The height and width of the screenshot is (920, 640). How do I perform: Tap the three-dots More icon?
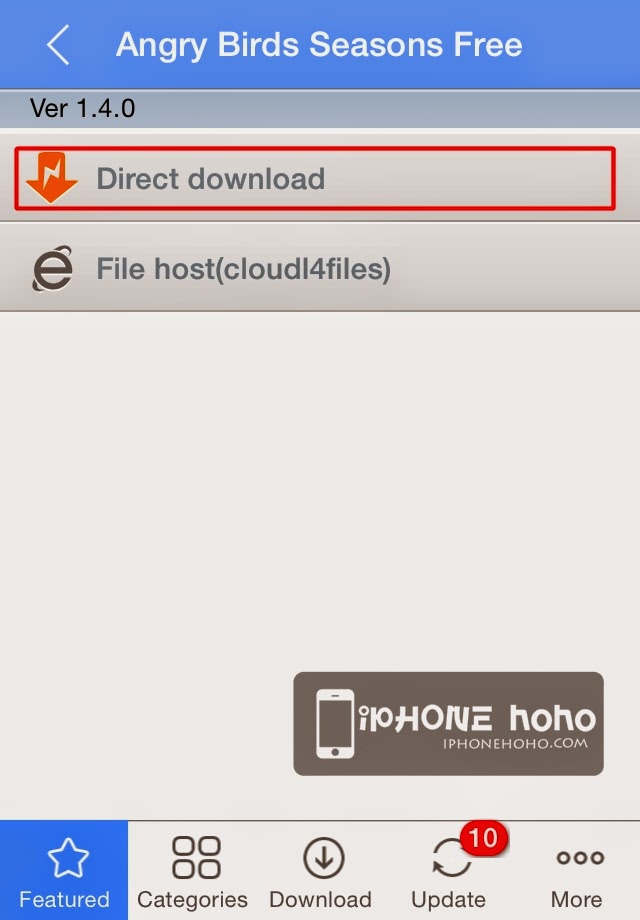580,858
